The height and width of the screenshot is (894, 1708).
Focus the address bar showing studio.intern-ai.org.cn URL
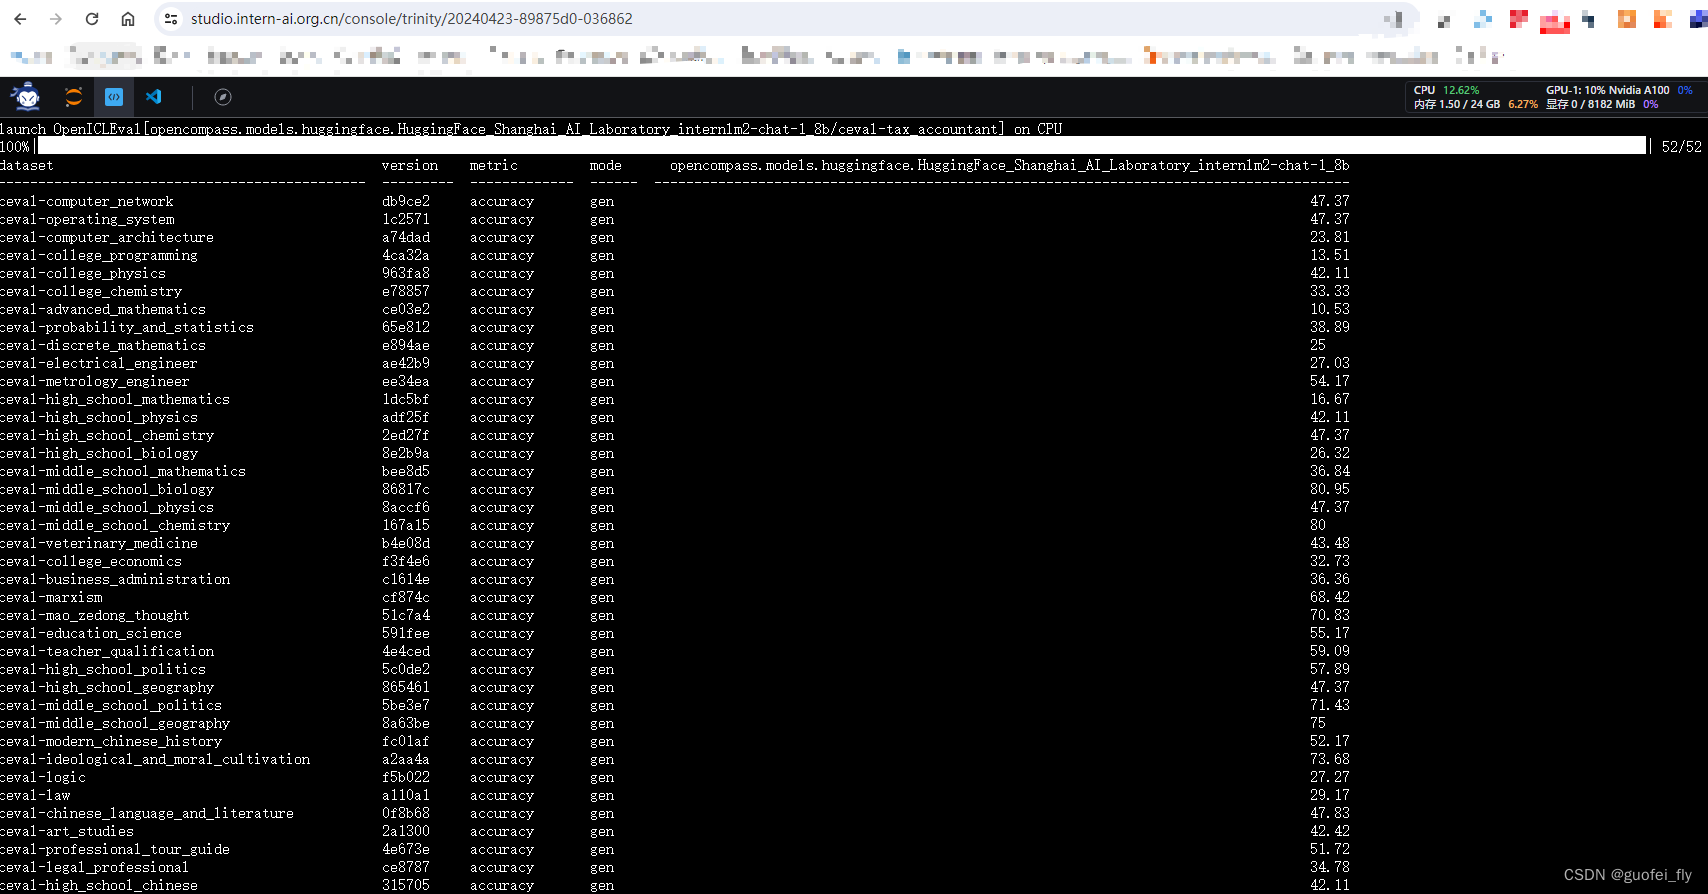point(411,19)
